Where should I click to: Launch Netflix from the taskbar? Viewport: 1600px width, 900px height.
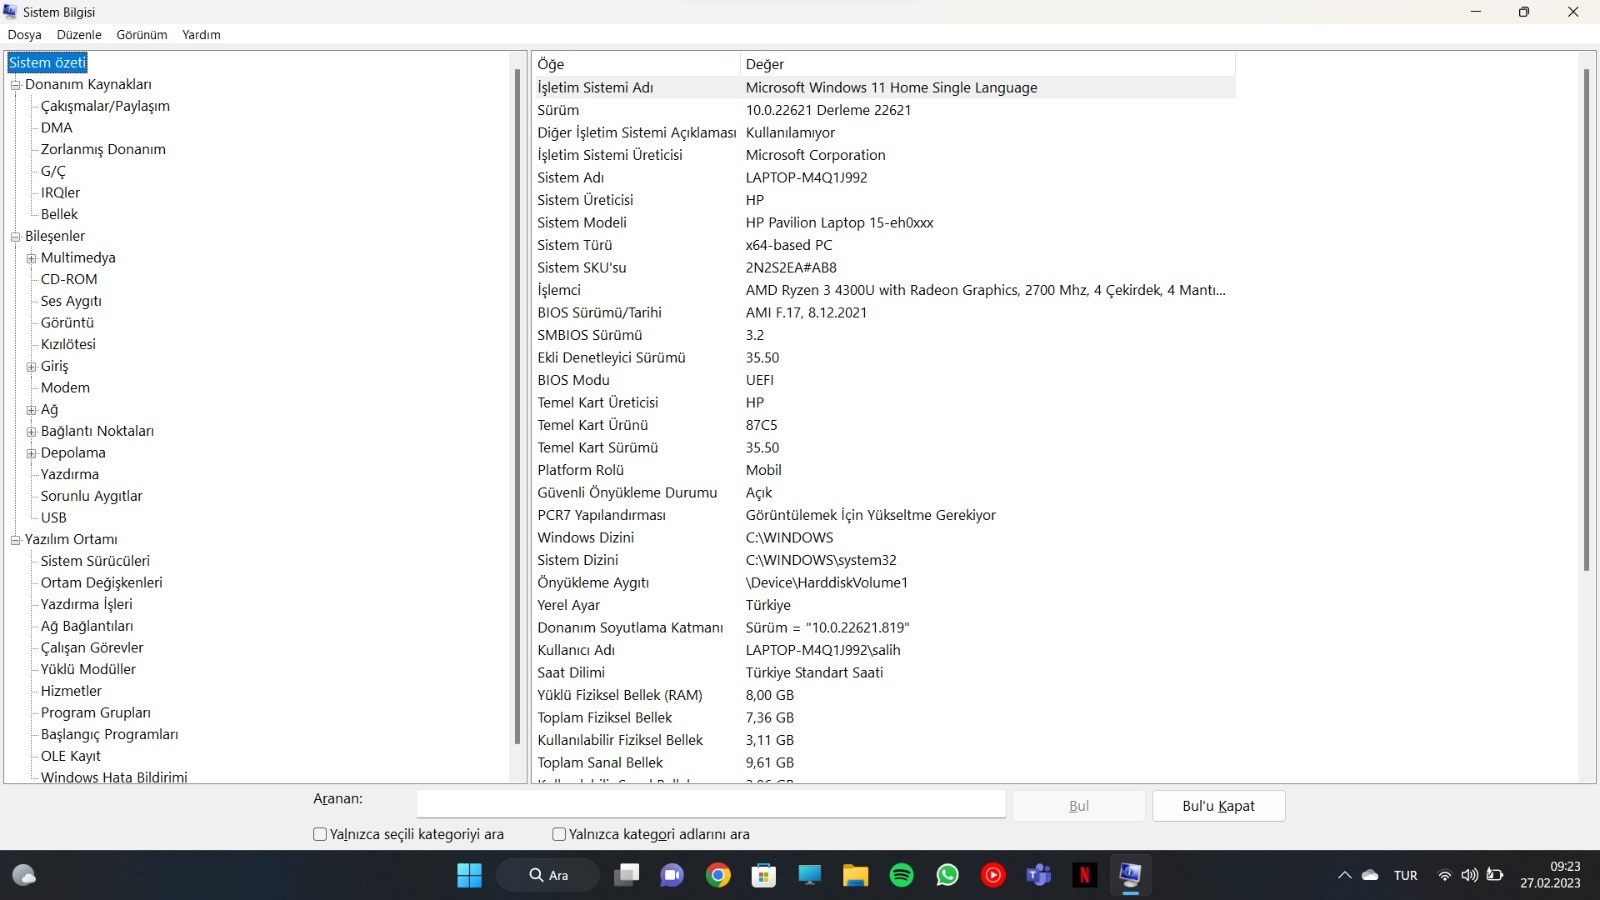(1084, 875)
